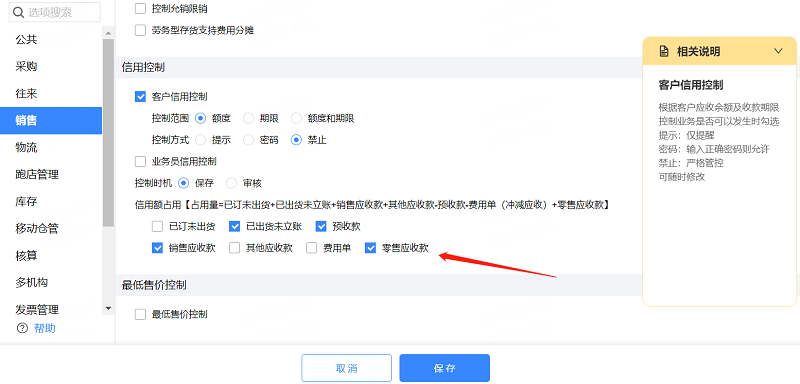
Task: Check 费用单 checkbox
Action: (311, 248)
